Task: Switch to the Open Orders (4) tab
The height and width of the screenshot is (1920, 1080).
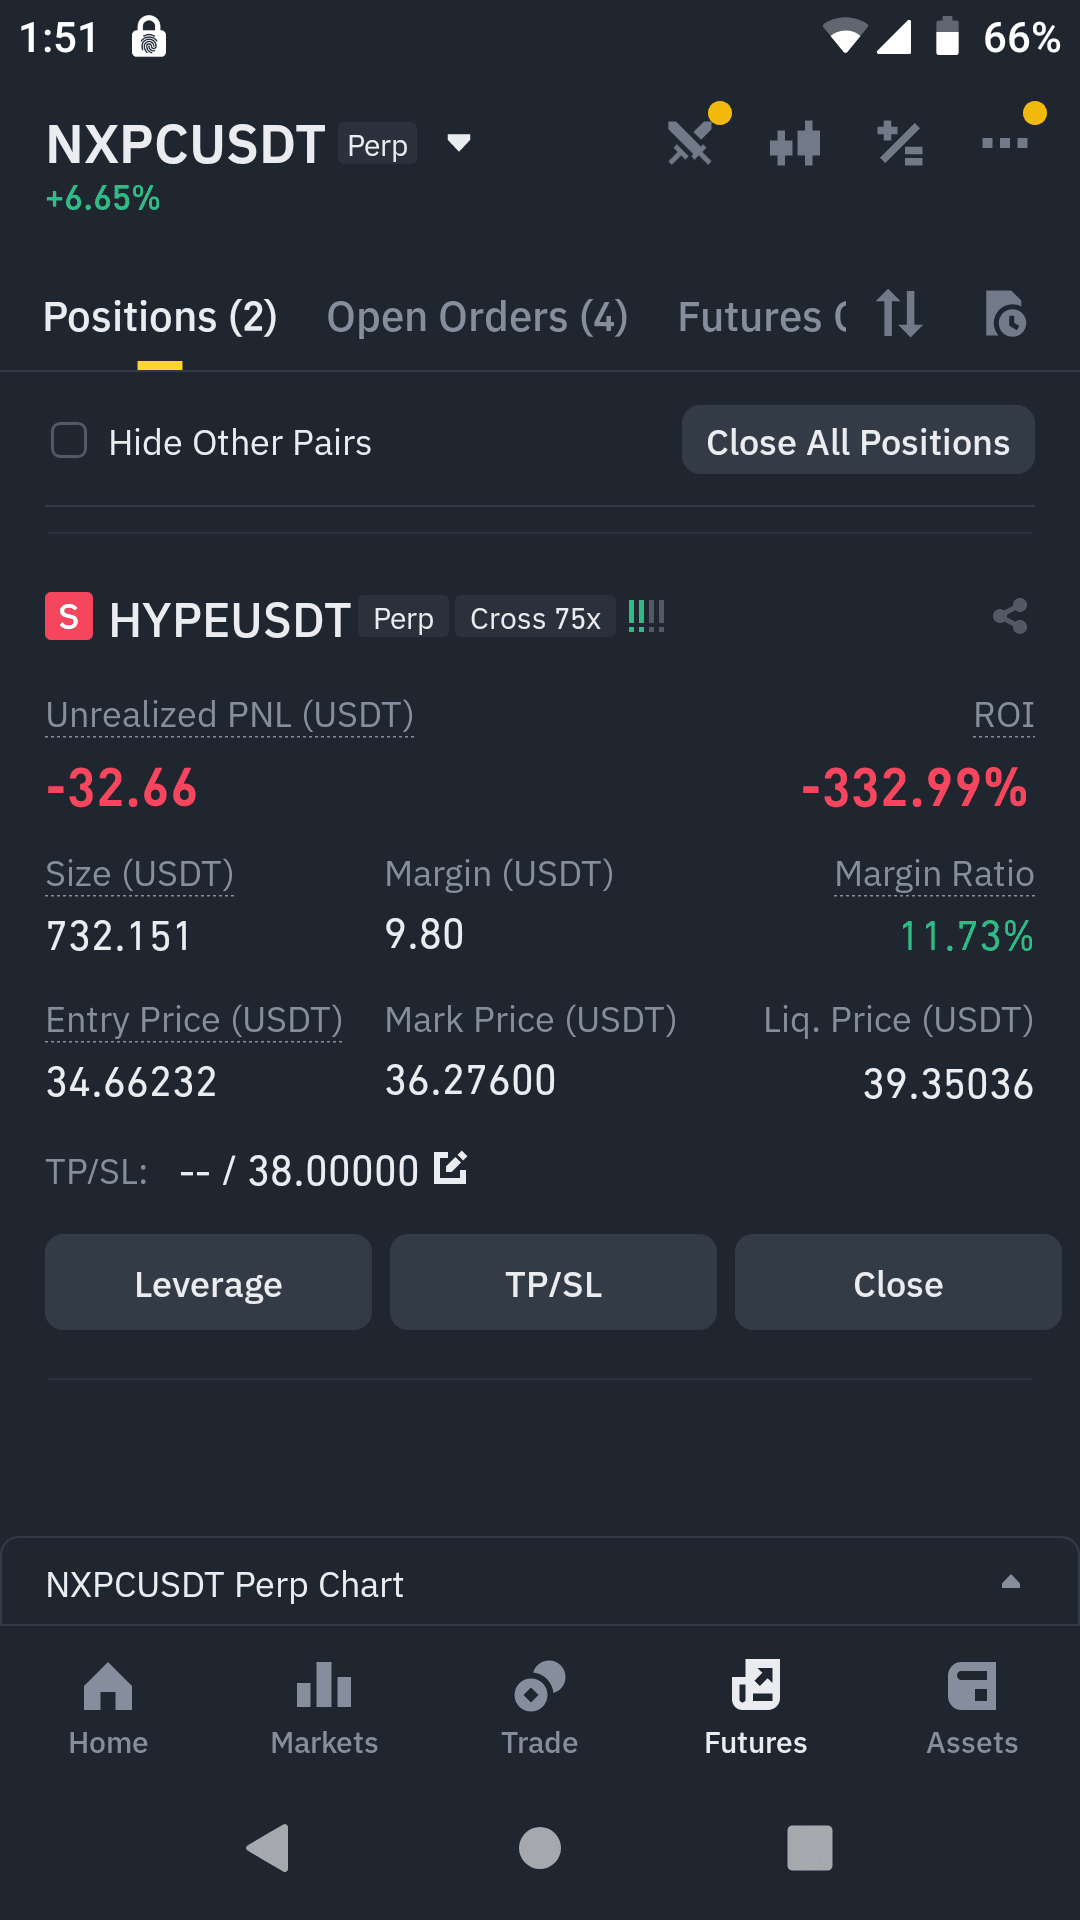Action: pyautogui.click(x=477, y=317)
